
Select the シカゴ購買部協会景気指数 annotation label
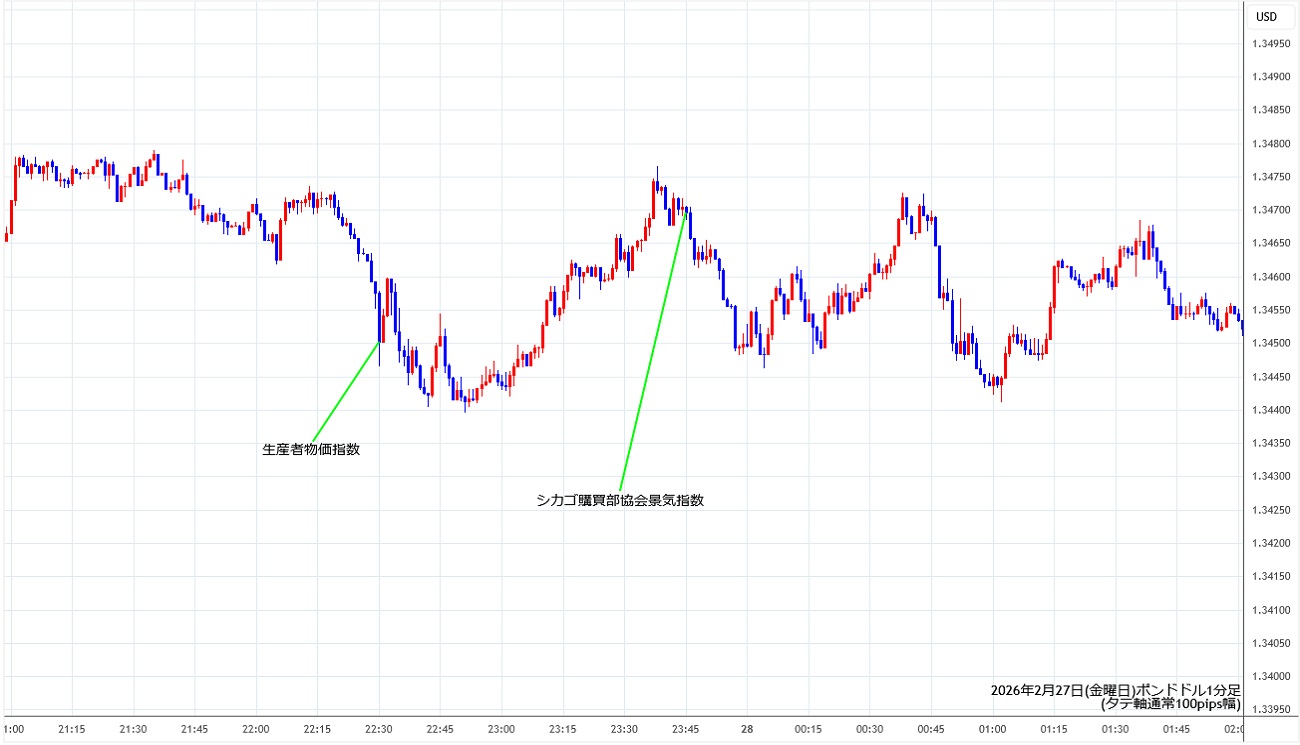pyautogui.click(x=620, y=500)
